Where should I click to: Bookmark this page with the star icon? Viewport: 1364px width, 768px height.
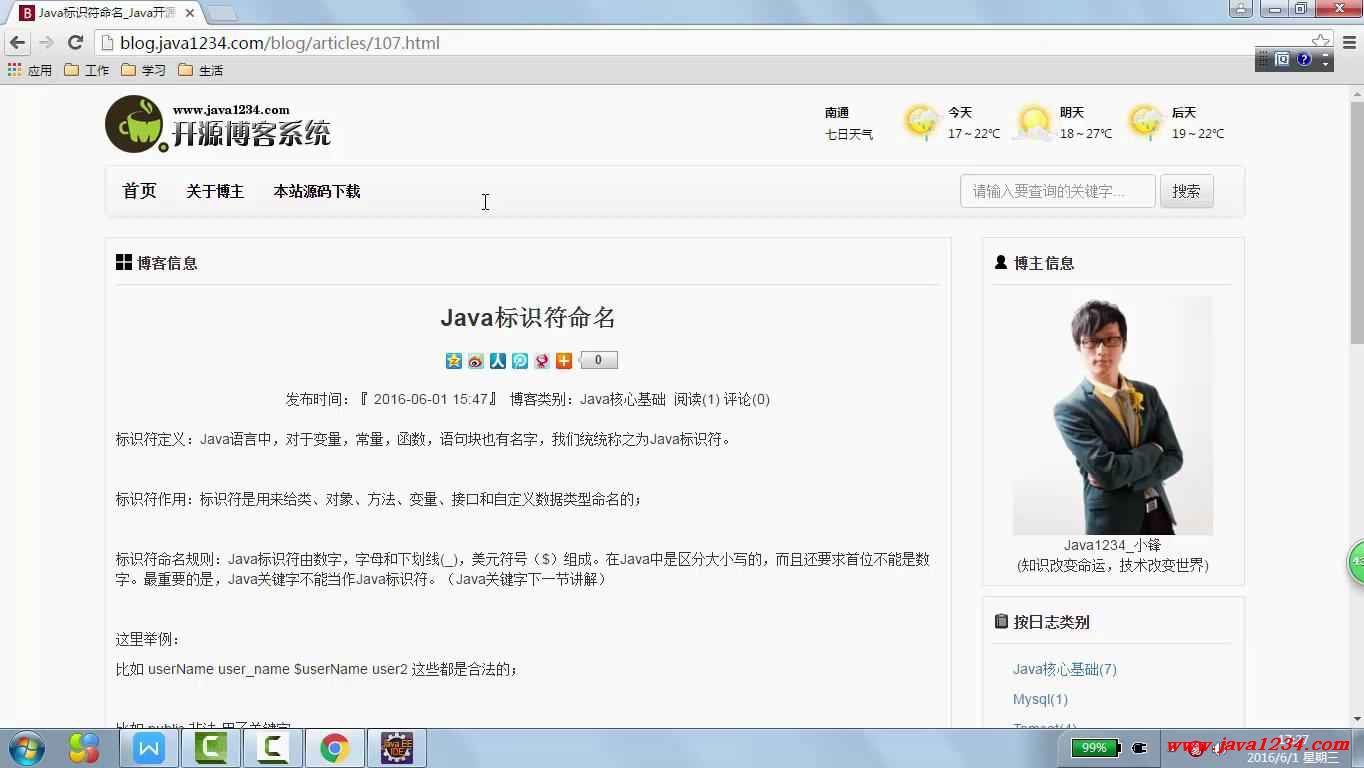pyautogui.click(x=1321, y=42)
